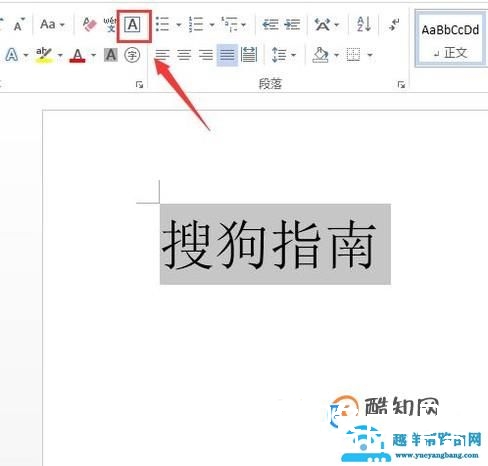Screen dimensions: 488x466
Task: Toggle Justify alignment
Action: 227,55
